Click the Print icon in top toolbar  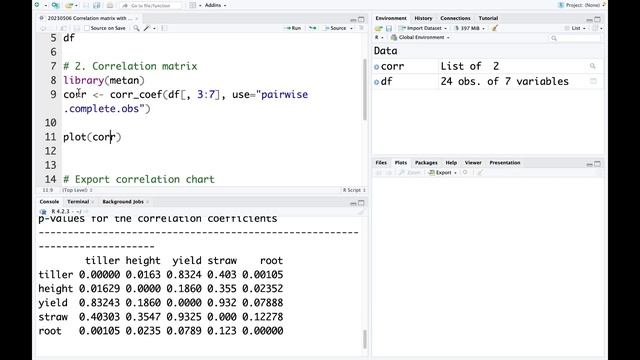coord(110,5)
